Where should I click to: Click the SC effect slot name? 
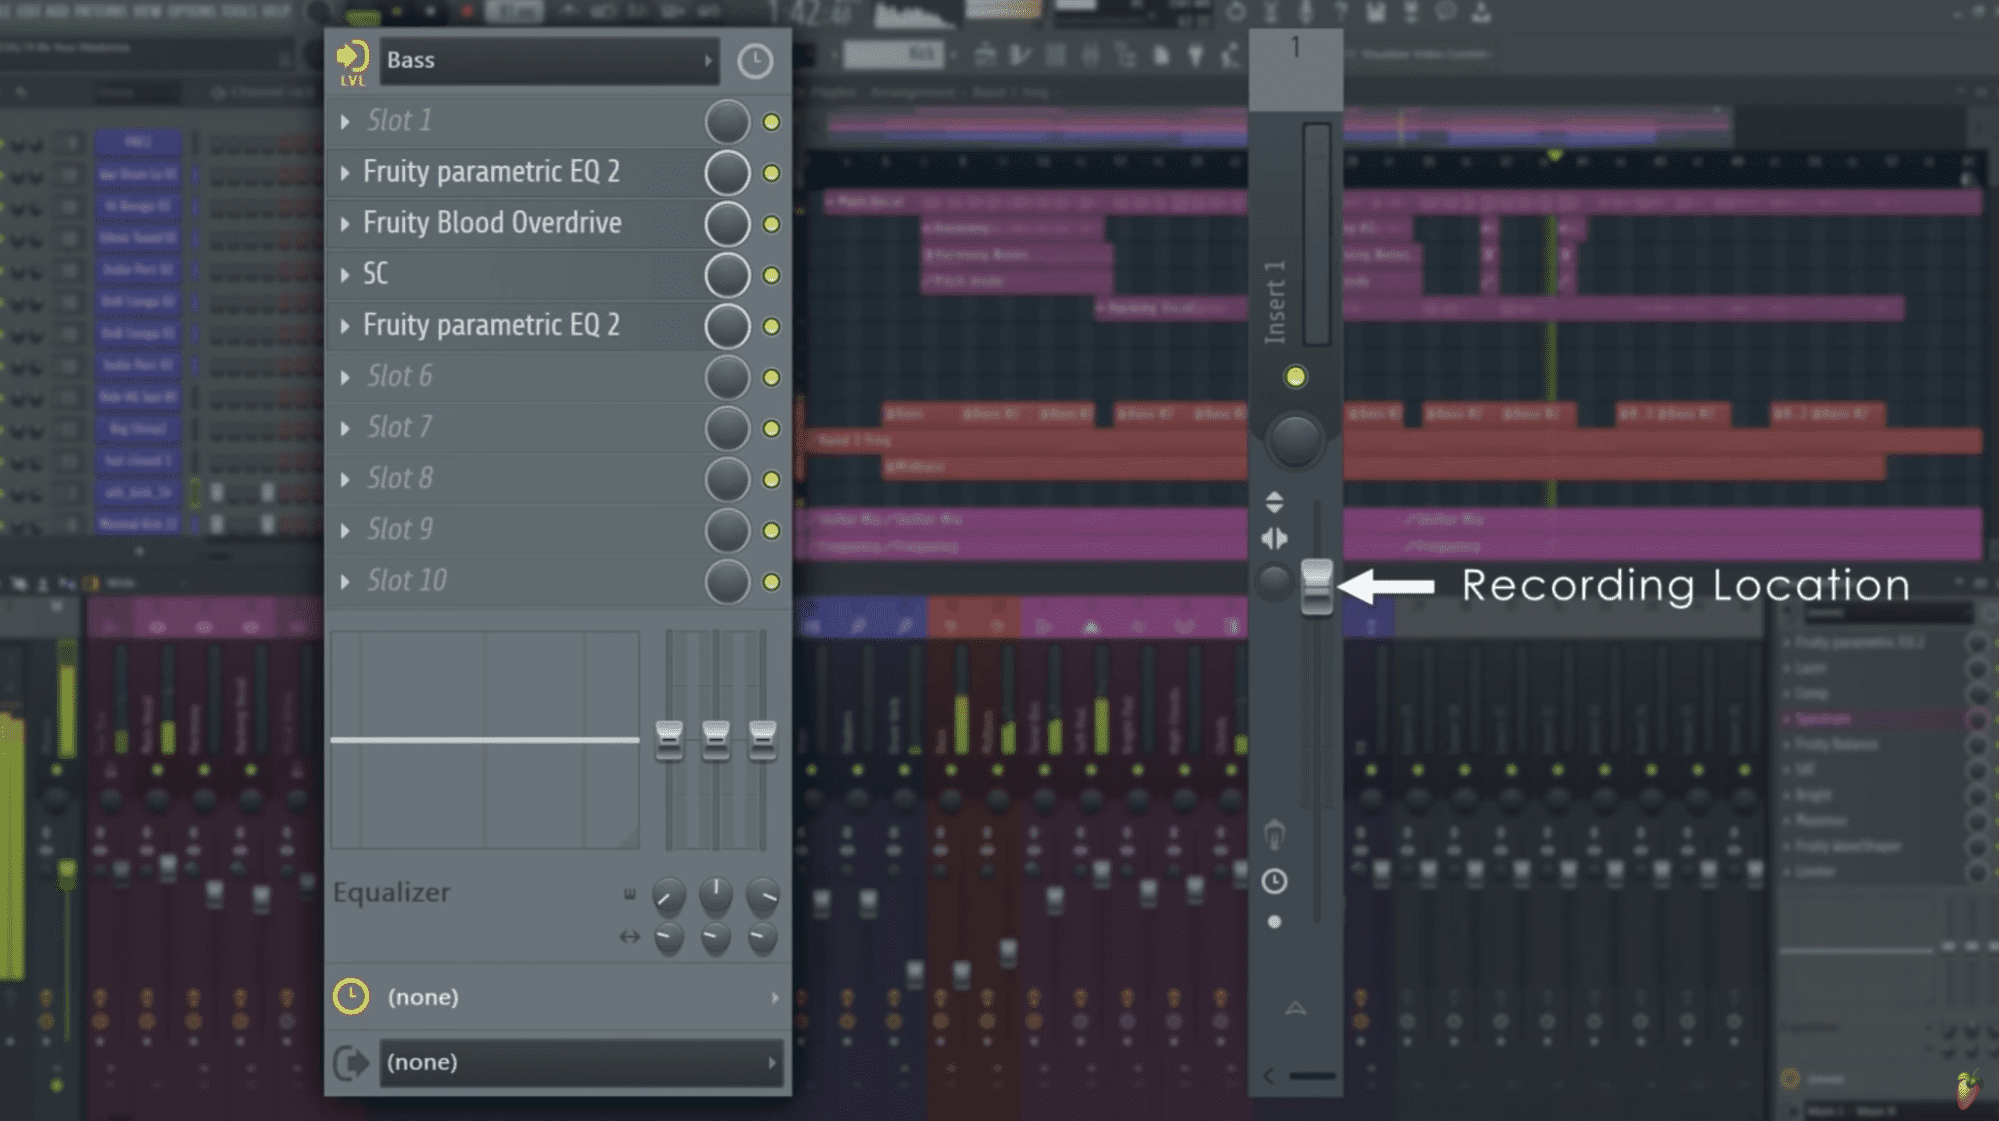pyautogui.click(x=376, y=274)
